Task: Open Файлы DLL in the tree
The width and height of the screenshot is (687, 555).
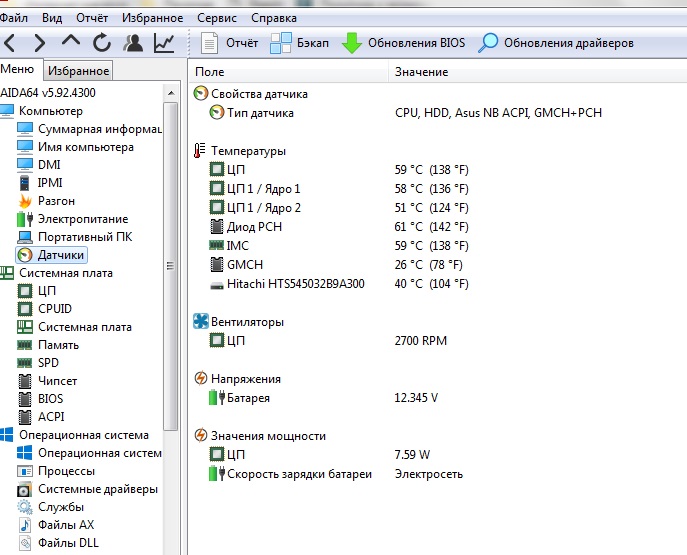Action: coord(58,543)
